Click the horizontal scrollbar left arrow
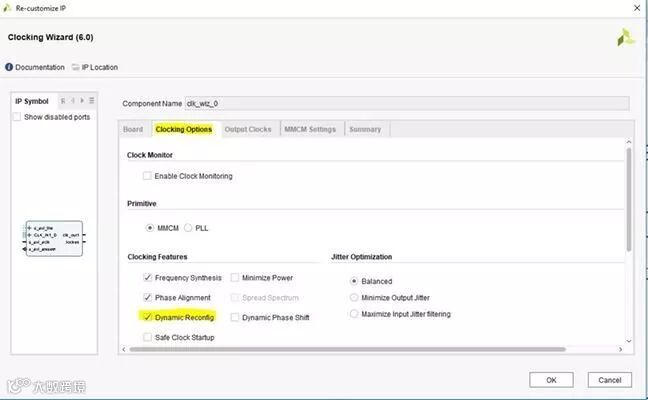Viewport: 648px width, 400px height. [x=124, y=349]
